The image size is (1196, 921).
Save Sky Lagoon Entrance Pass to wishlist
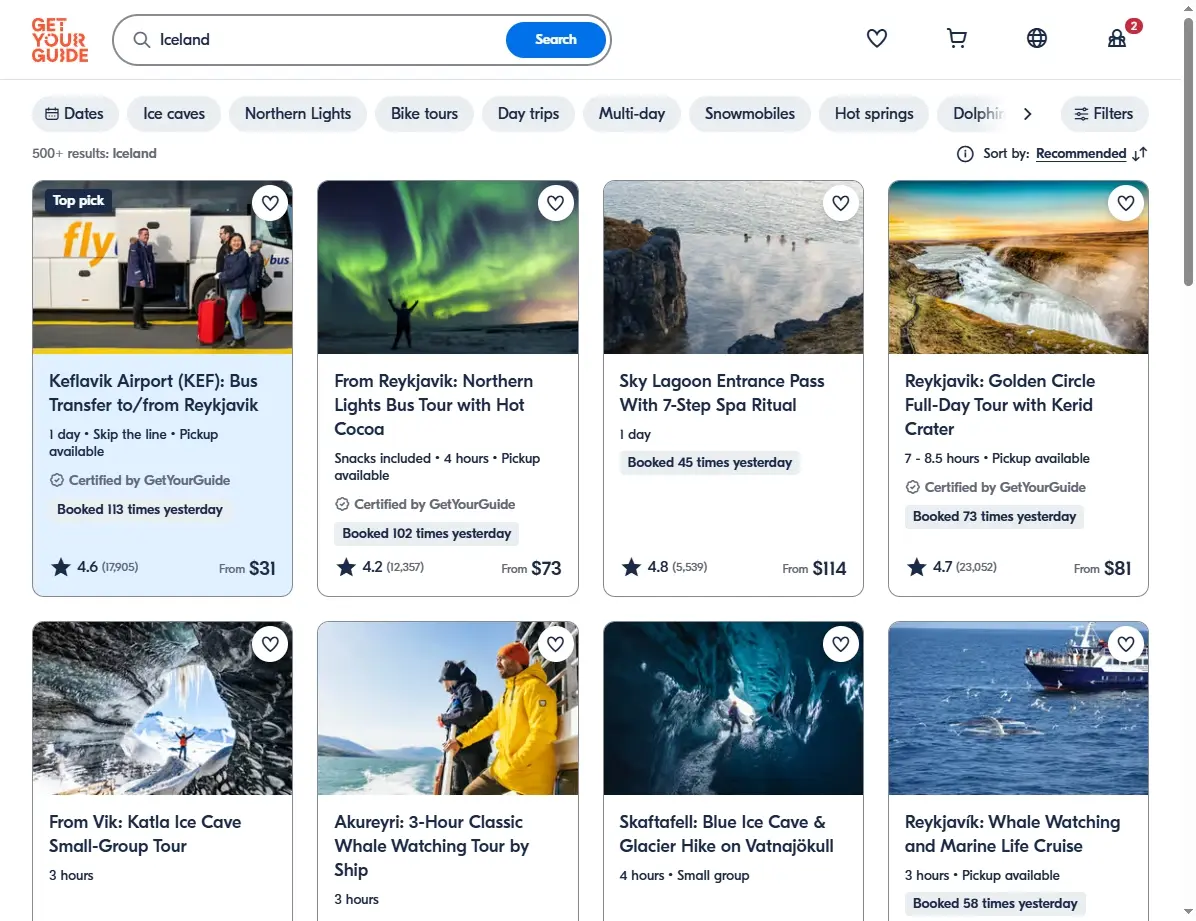[841, 203]
